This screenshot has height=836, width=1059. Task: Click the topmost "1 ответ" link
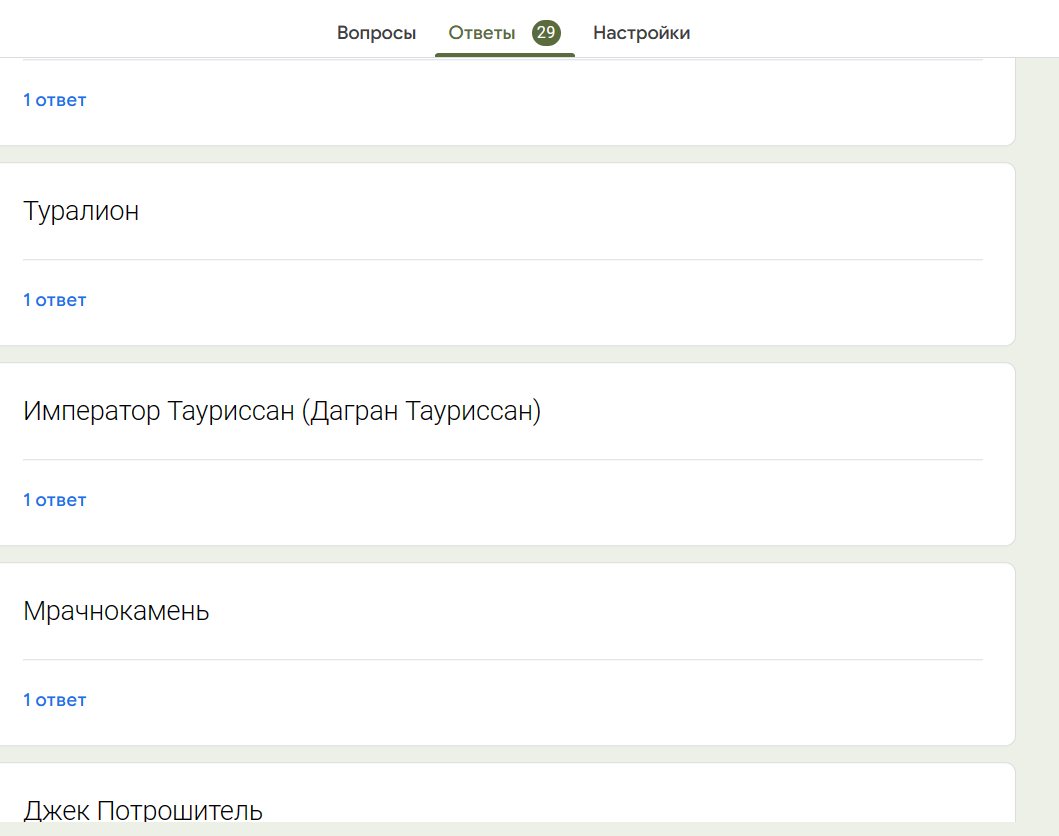(x=55, y=100)
